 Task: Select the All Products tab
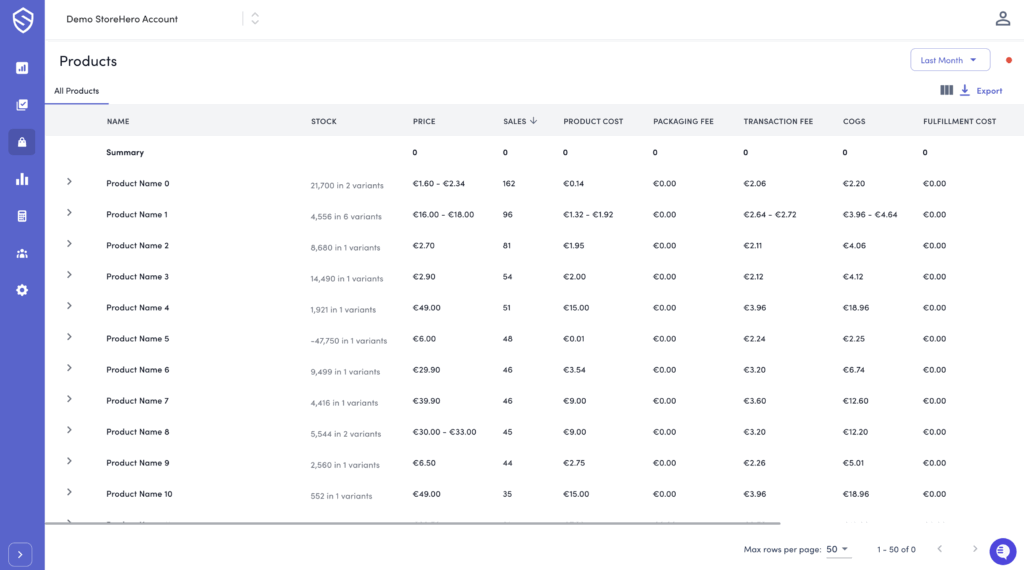click(76, 91)
